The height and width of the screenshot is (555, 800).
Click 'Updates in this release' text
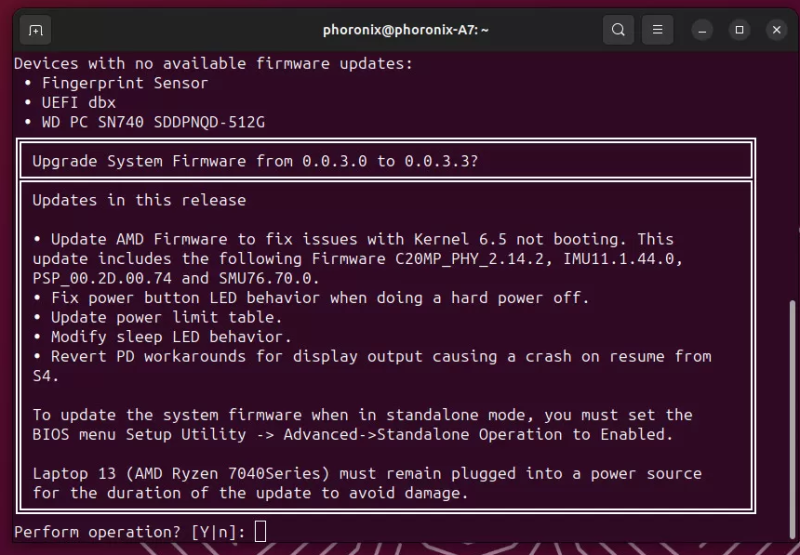tap(139, 200)
